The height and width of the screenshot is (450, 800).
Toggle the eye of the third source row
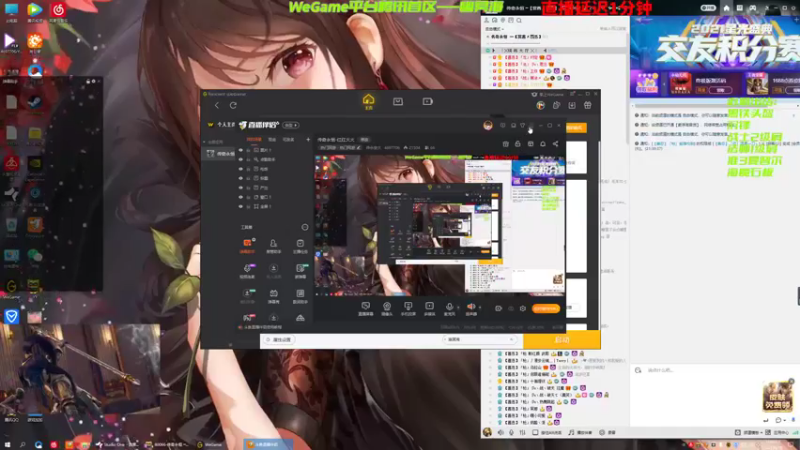(x=241, y=169)
